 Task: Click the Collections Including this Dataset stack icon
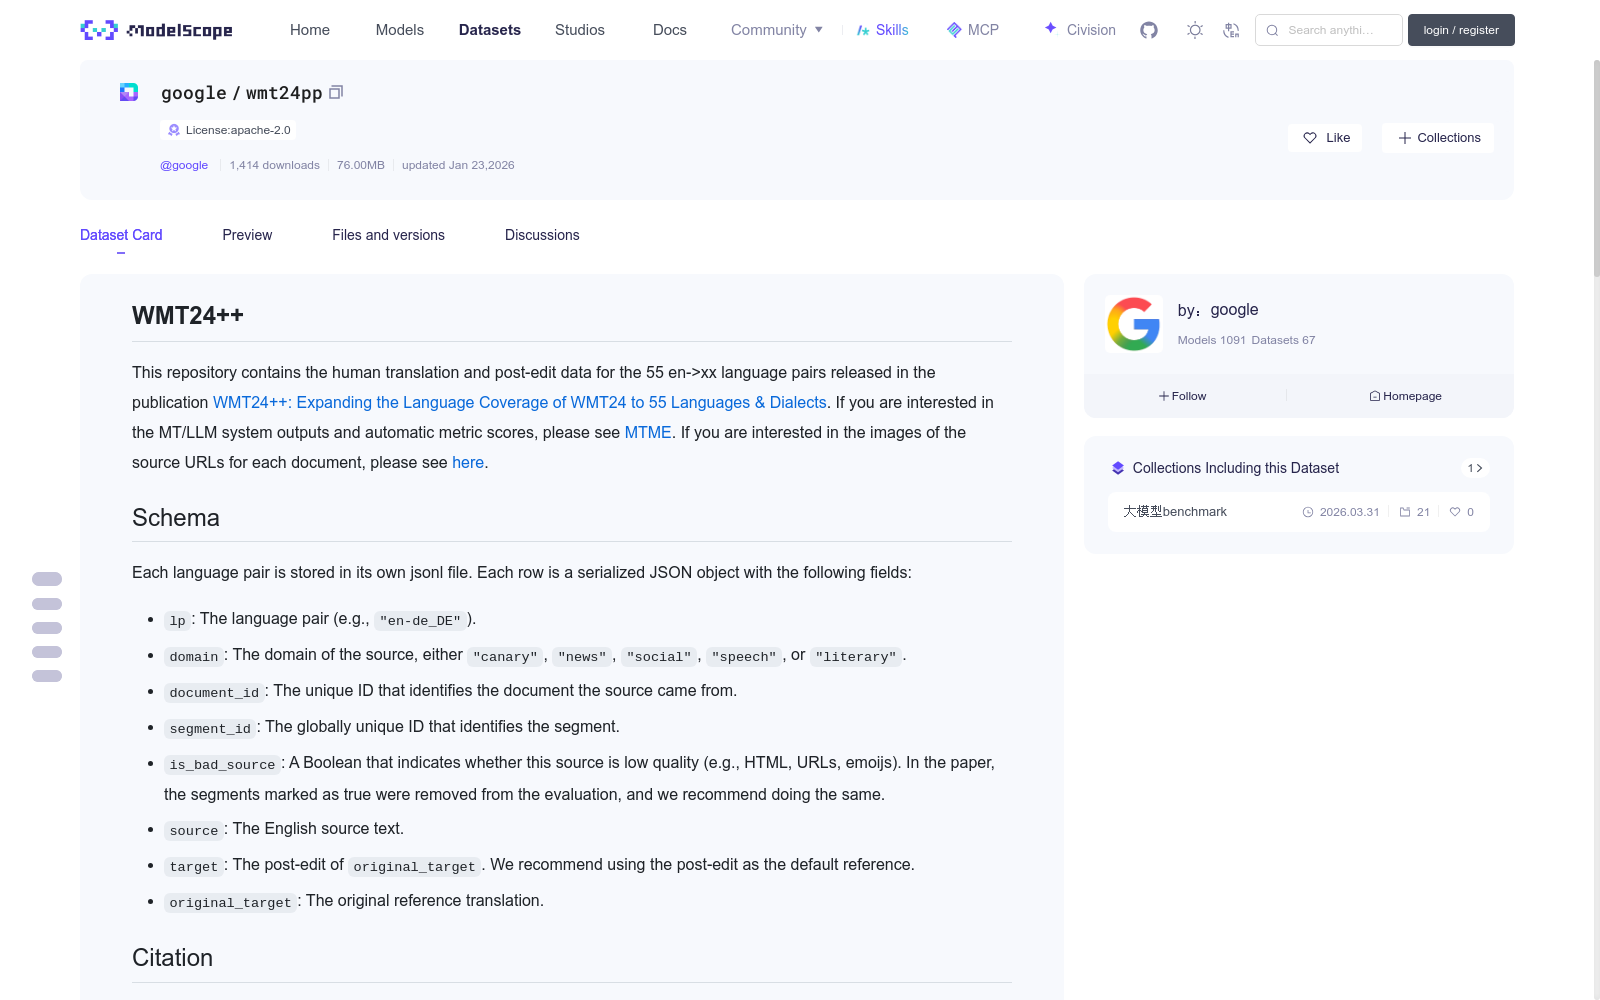(1118, 468)
